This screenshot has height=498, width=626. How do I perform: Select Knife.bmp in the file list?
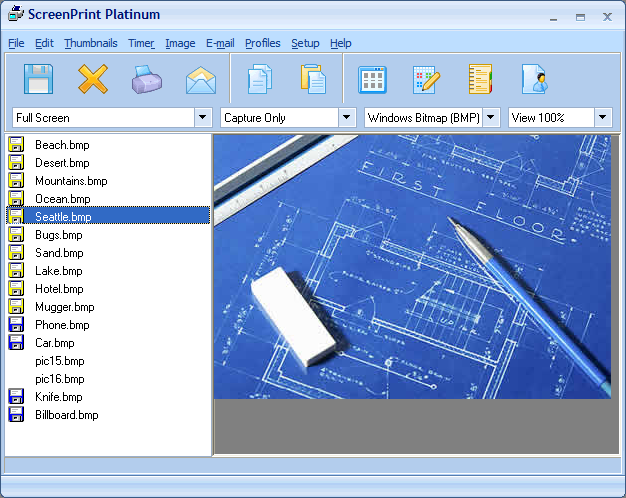(59, 397)
